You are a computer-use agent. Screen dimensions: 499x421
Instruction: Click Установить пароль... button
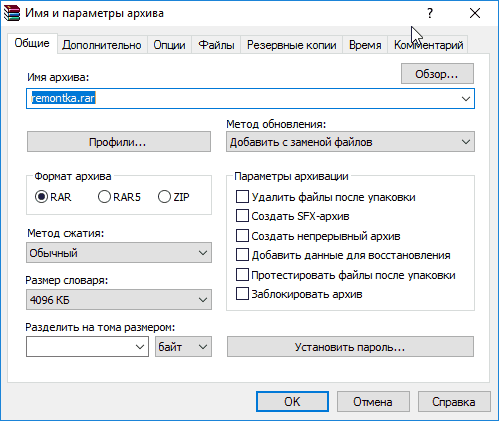point(350,347)
